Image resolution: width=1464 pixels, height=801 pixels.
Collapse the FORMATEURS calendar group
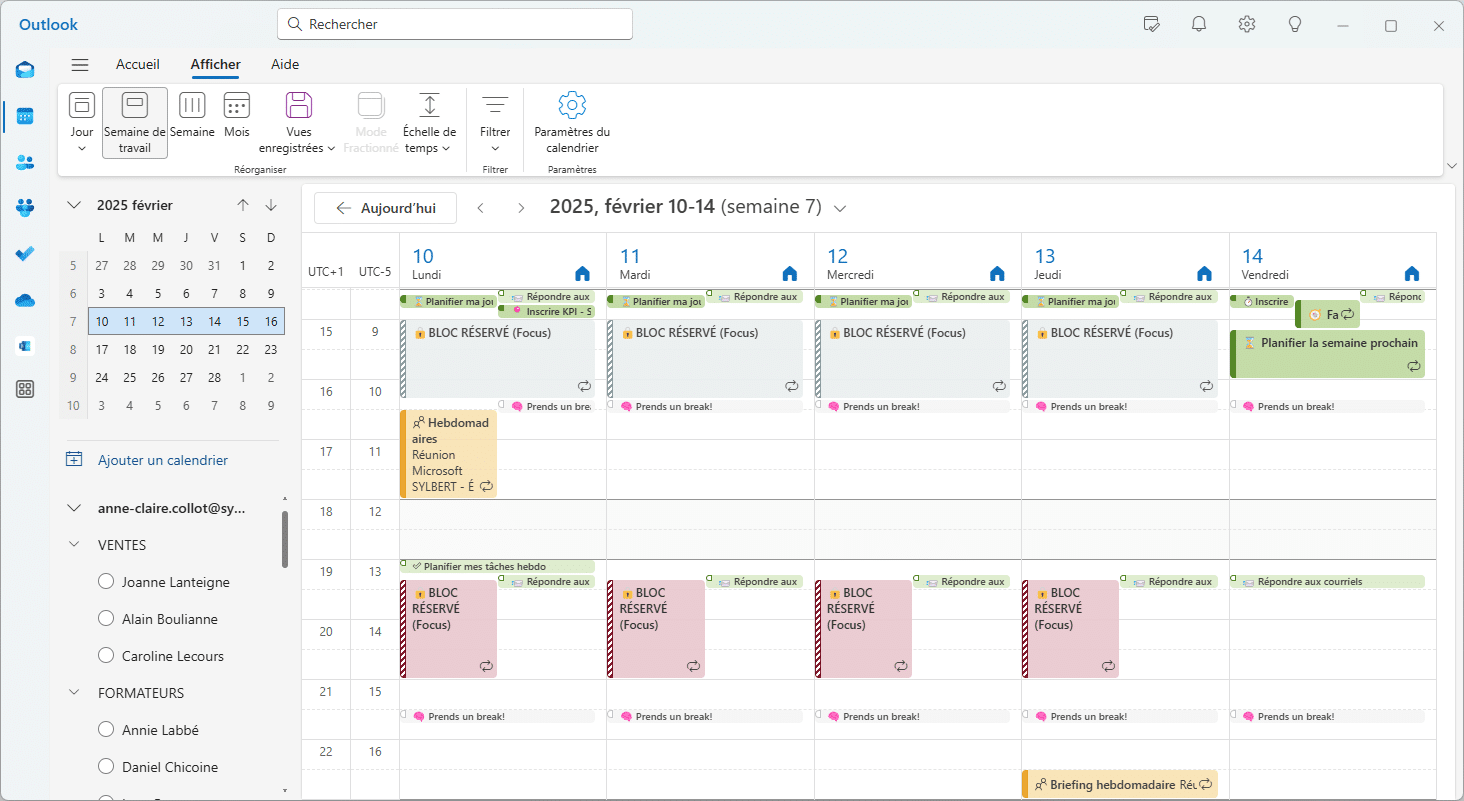tap(73, 693)
